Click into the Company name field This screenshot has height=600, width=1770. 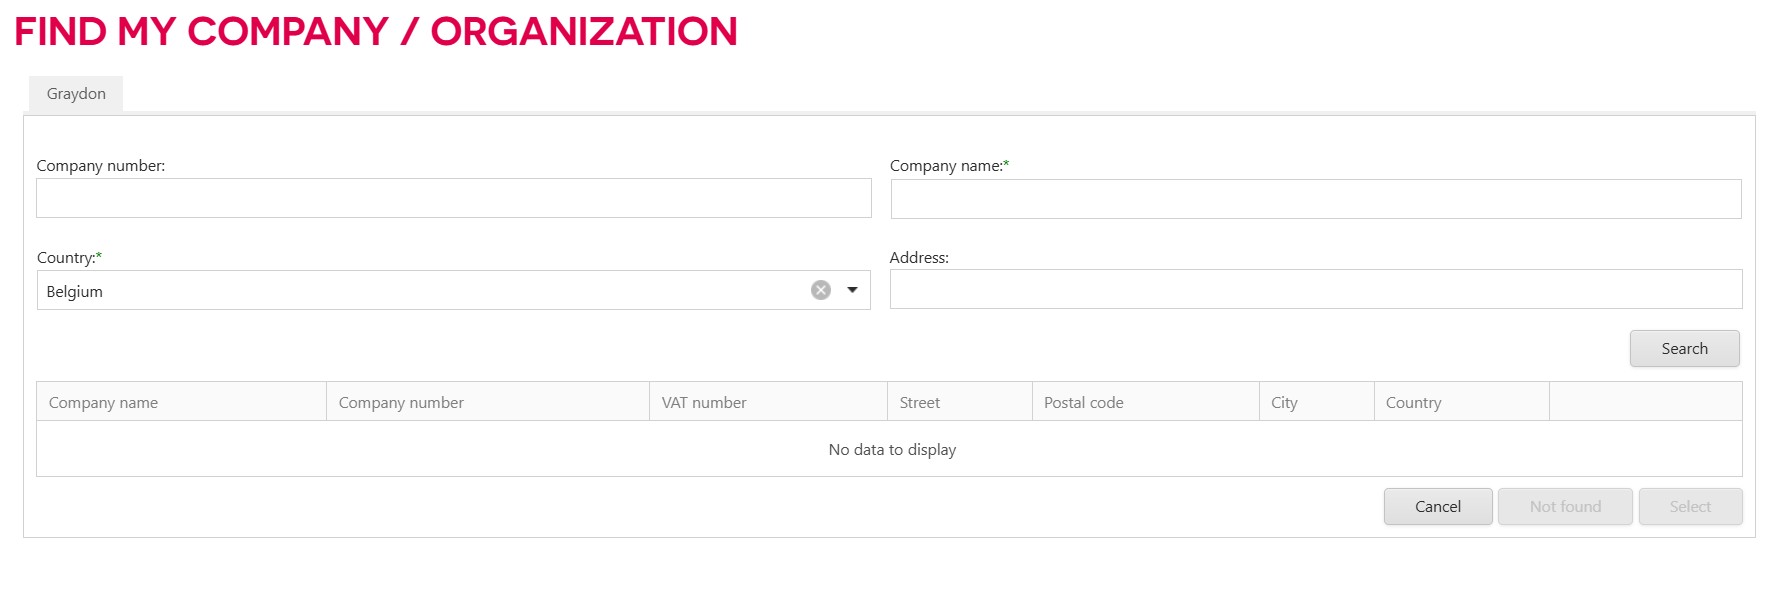tap(1315, 199)
